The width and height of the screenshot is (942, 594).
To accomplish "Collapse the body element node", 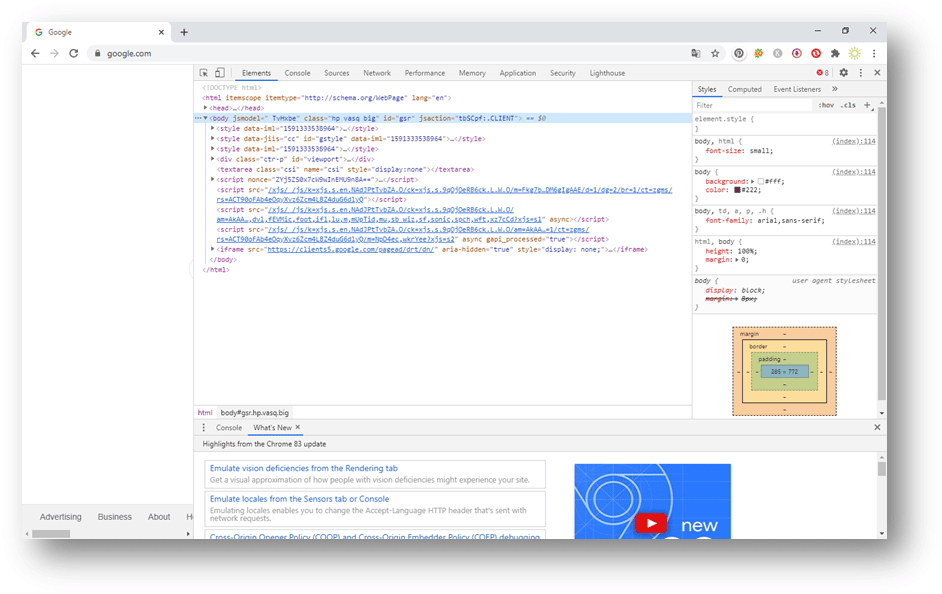I will [205, 118].
